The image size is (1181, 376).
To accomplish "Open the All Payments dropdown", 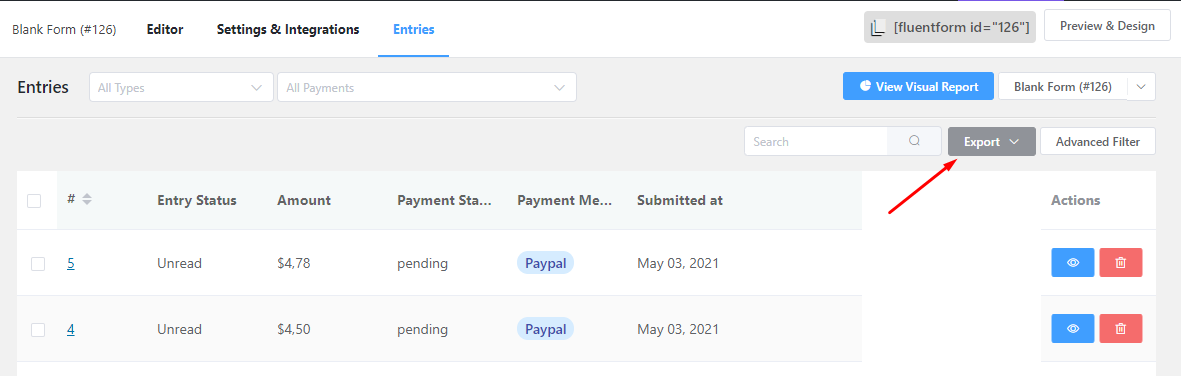I will point(426,87).
